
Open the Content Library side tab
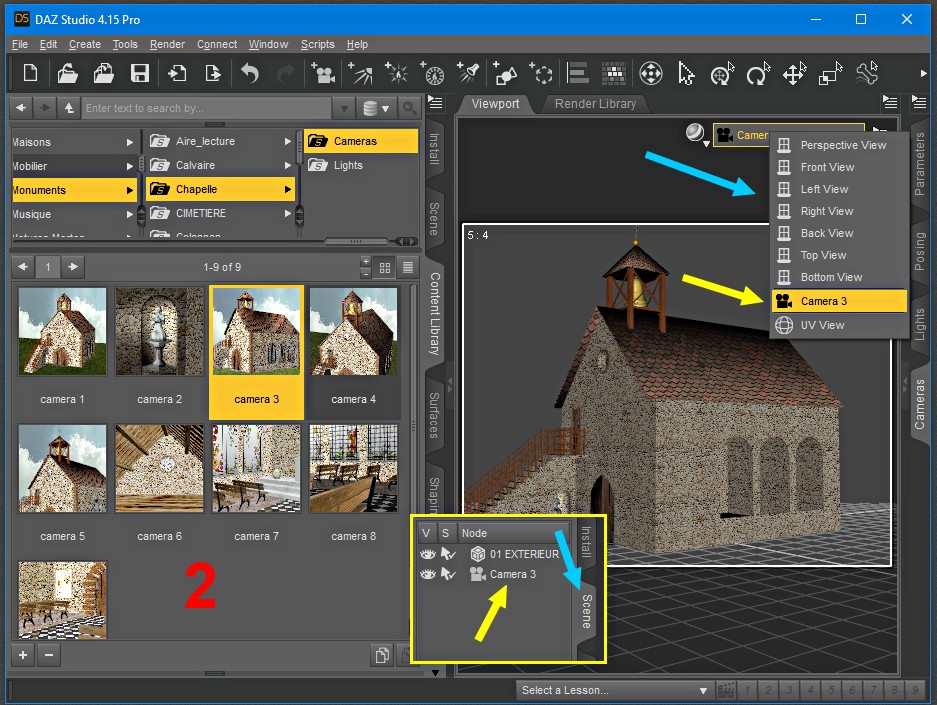435,314
